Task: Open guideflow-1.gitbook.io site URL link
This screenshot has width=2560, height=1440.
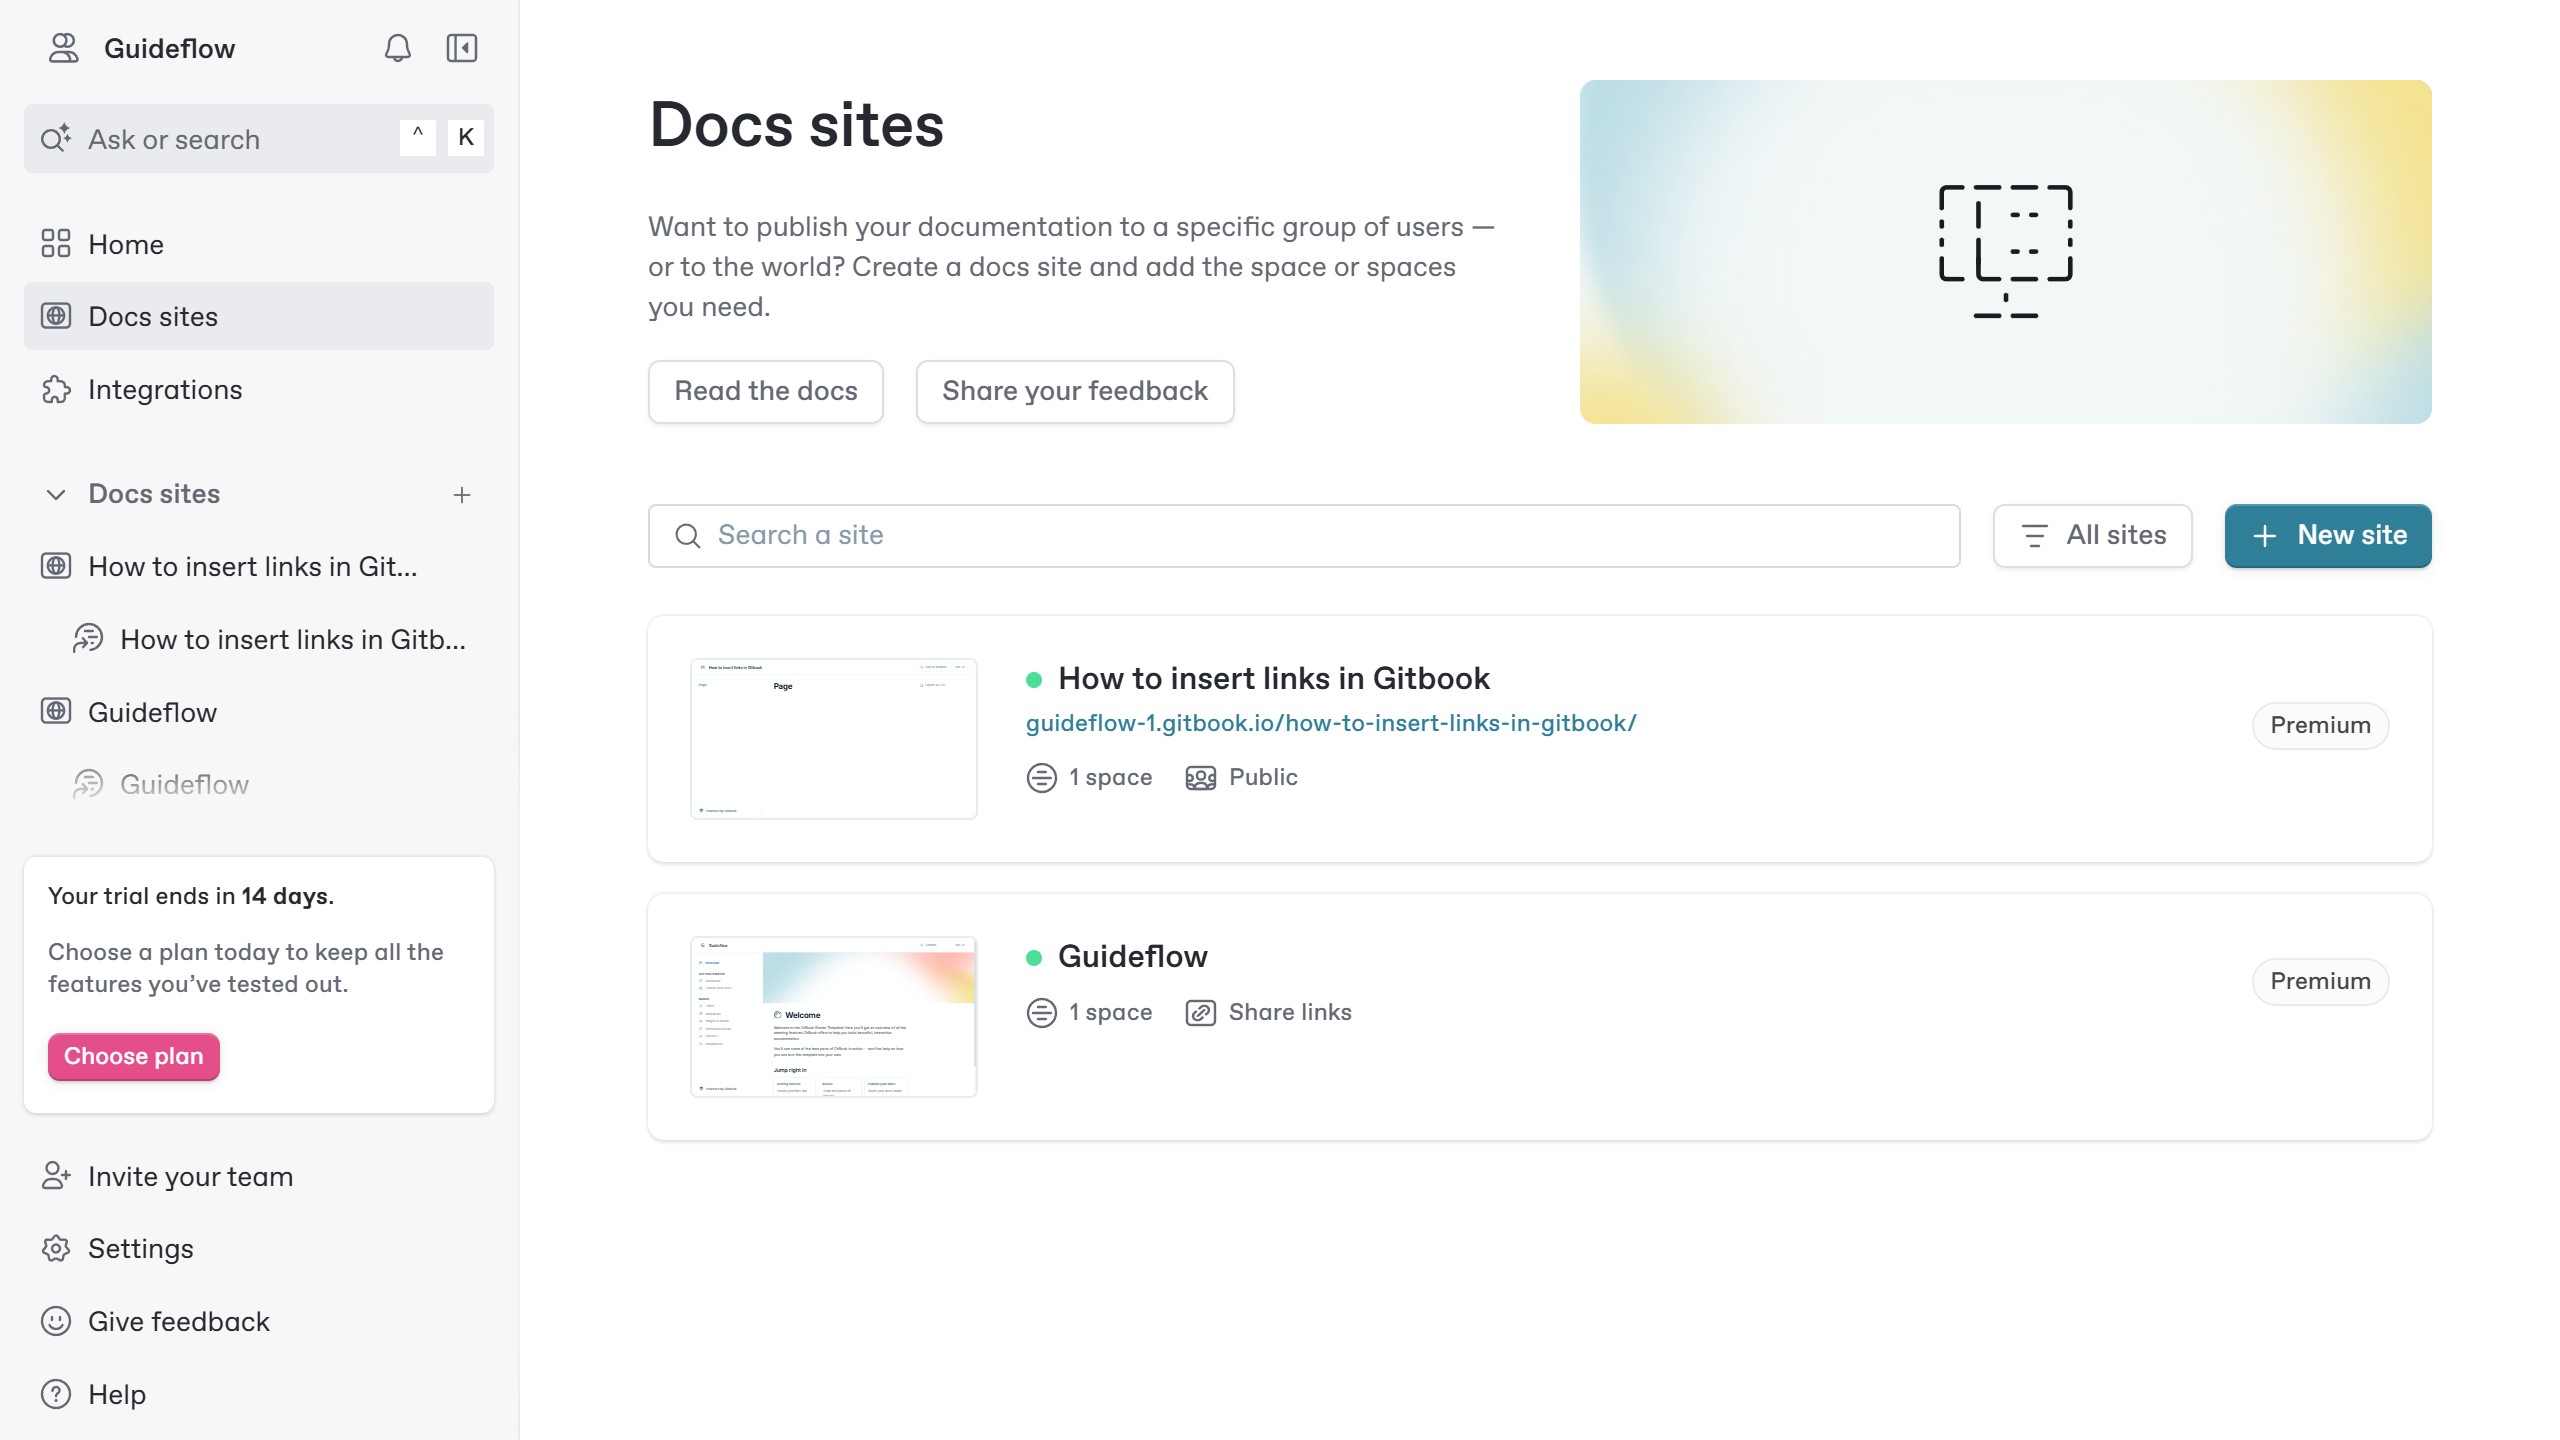Action: point(1331,723)
